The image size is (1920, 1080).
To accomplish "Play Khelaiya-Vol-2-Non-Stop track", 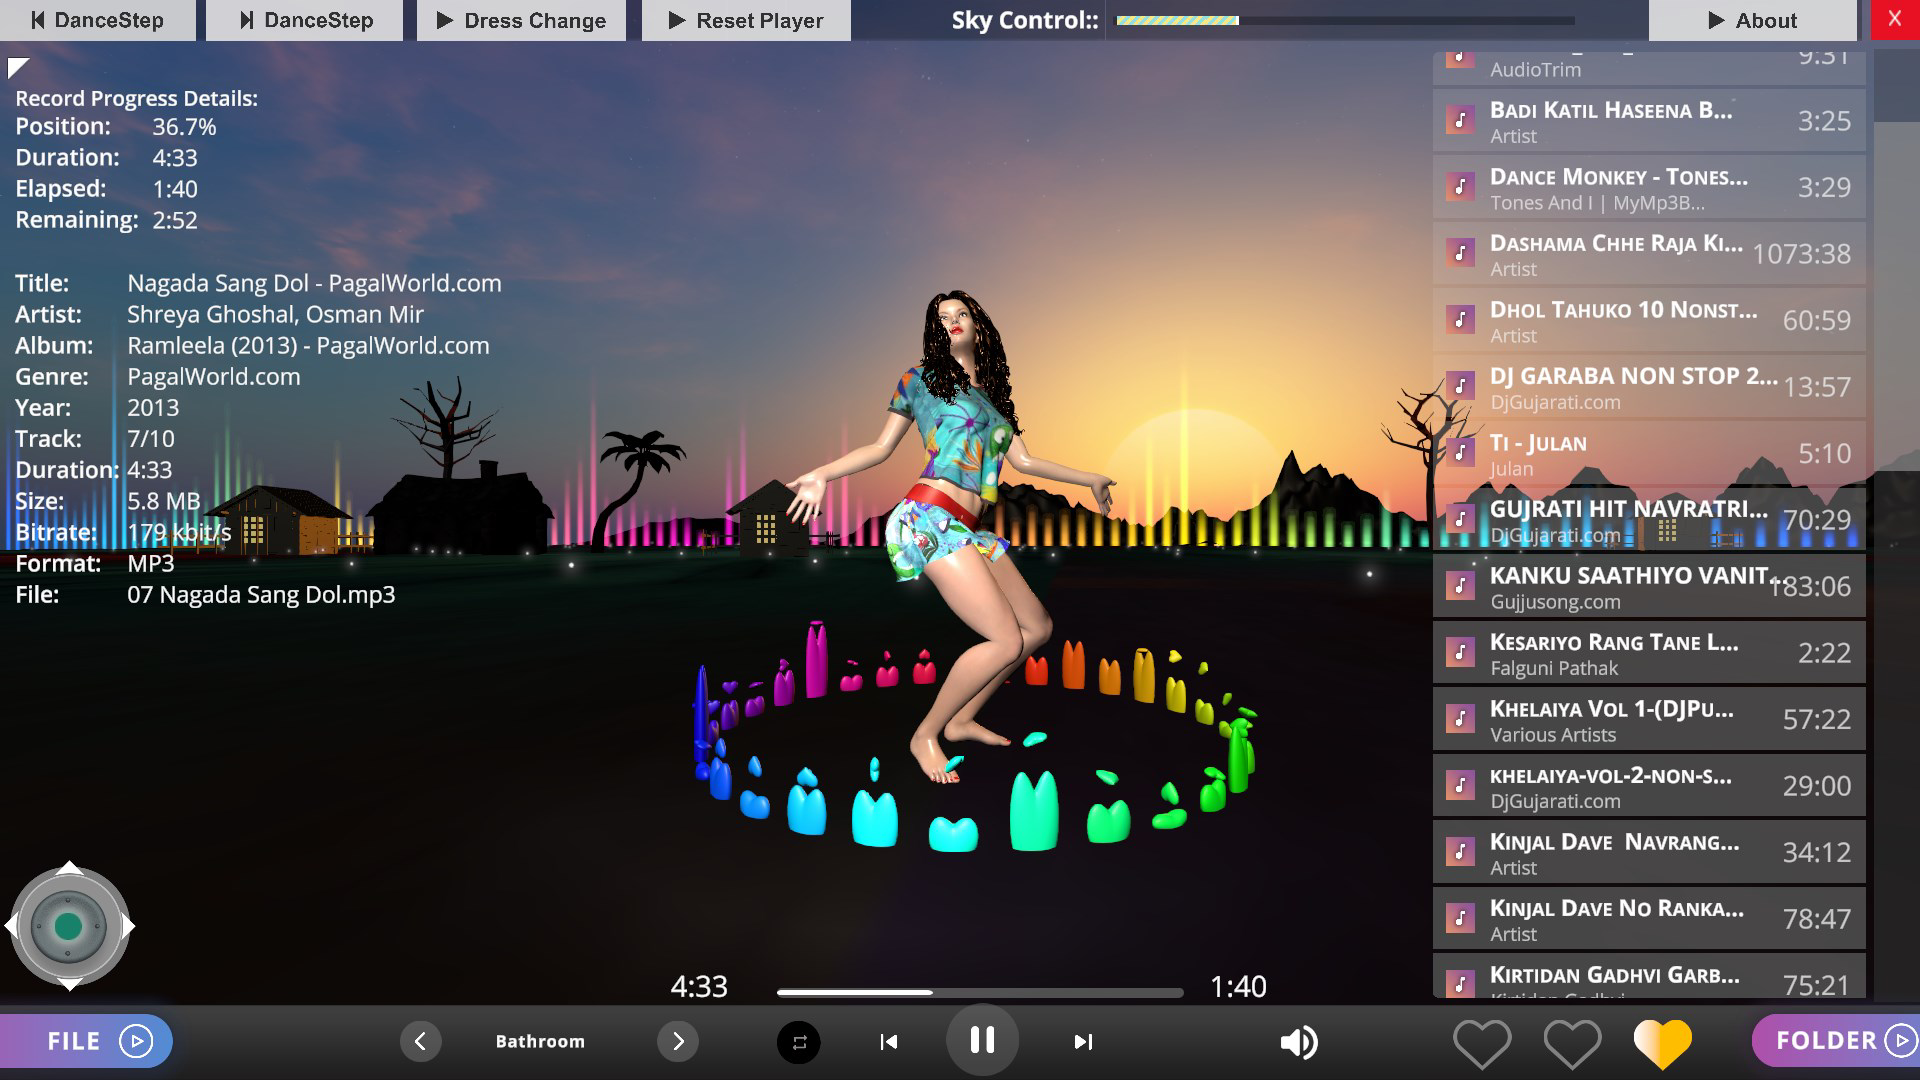I will tap(1649, 786).
